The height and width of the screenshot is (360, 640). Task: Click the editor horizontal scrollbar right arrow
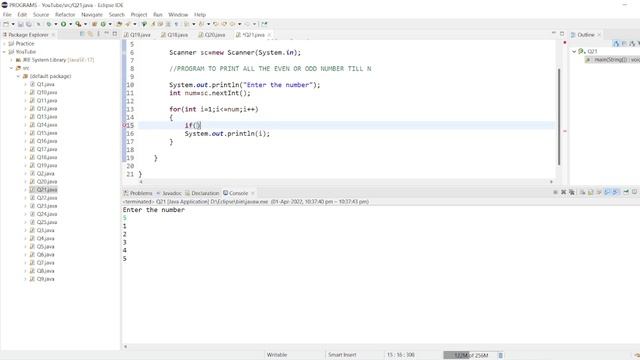coord(551,182)
